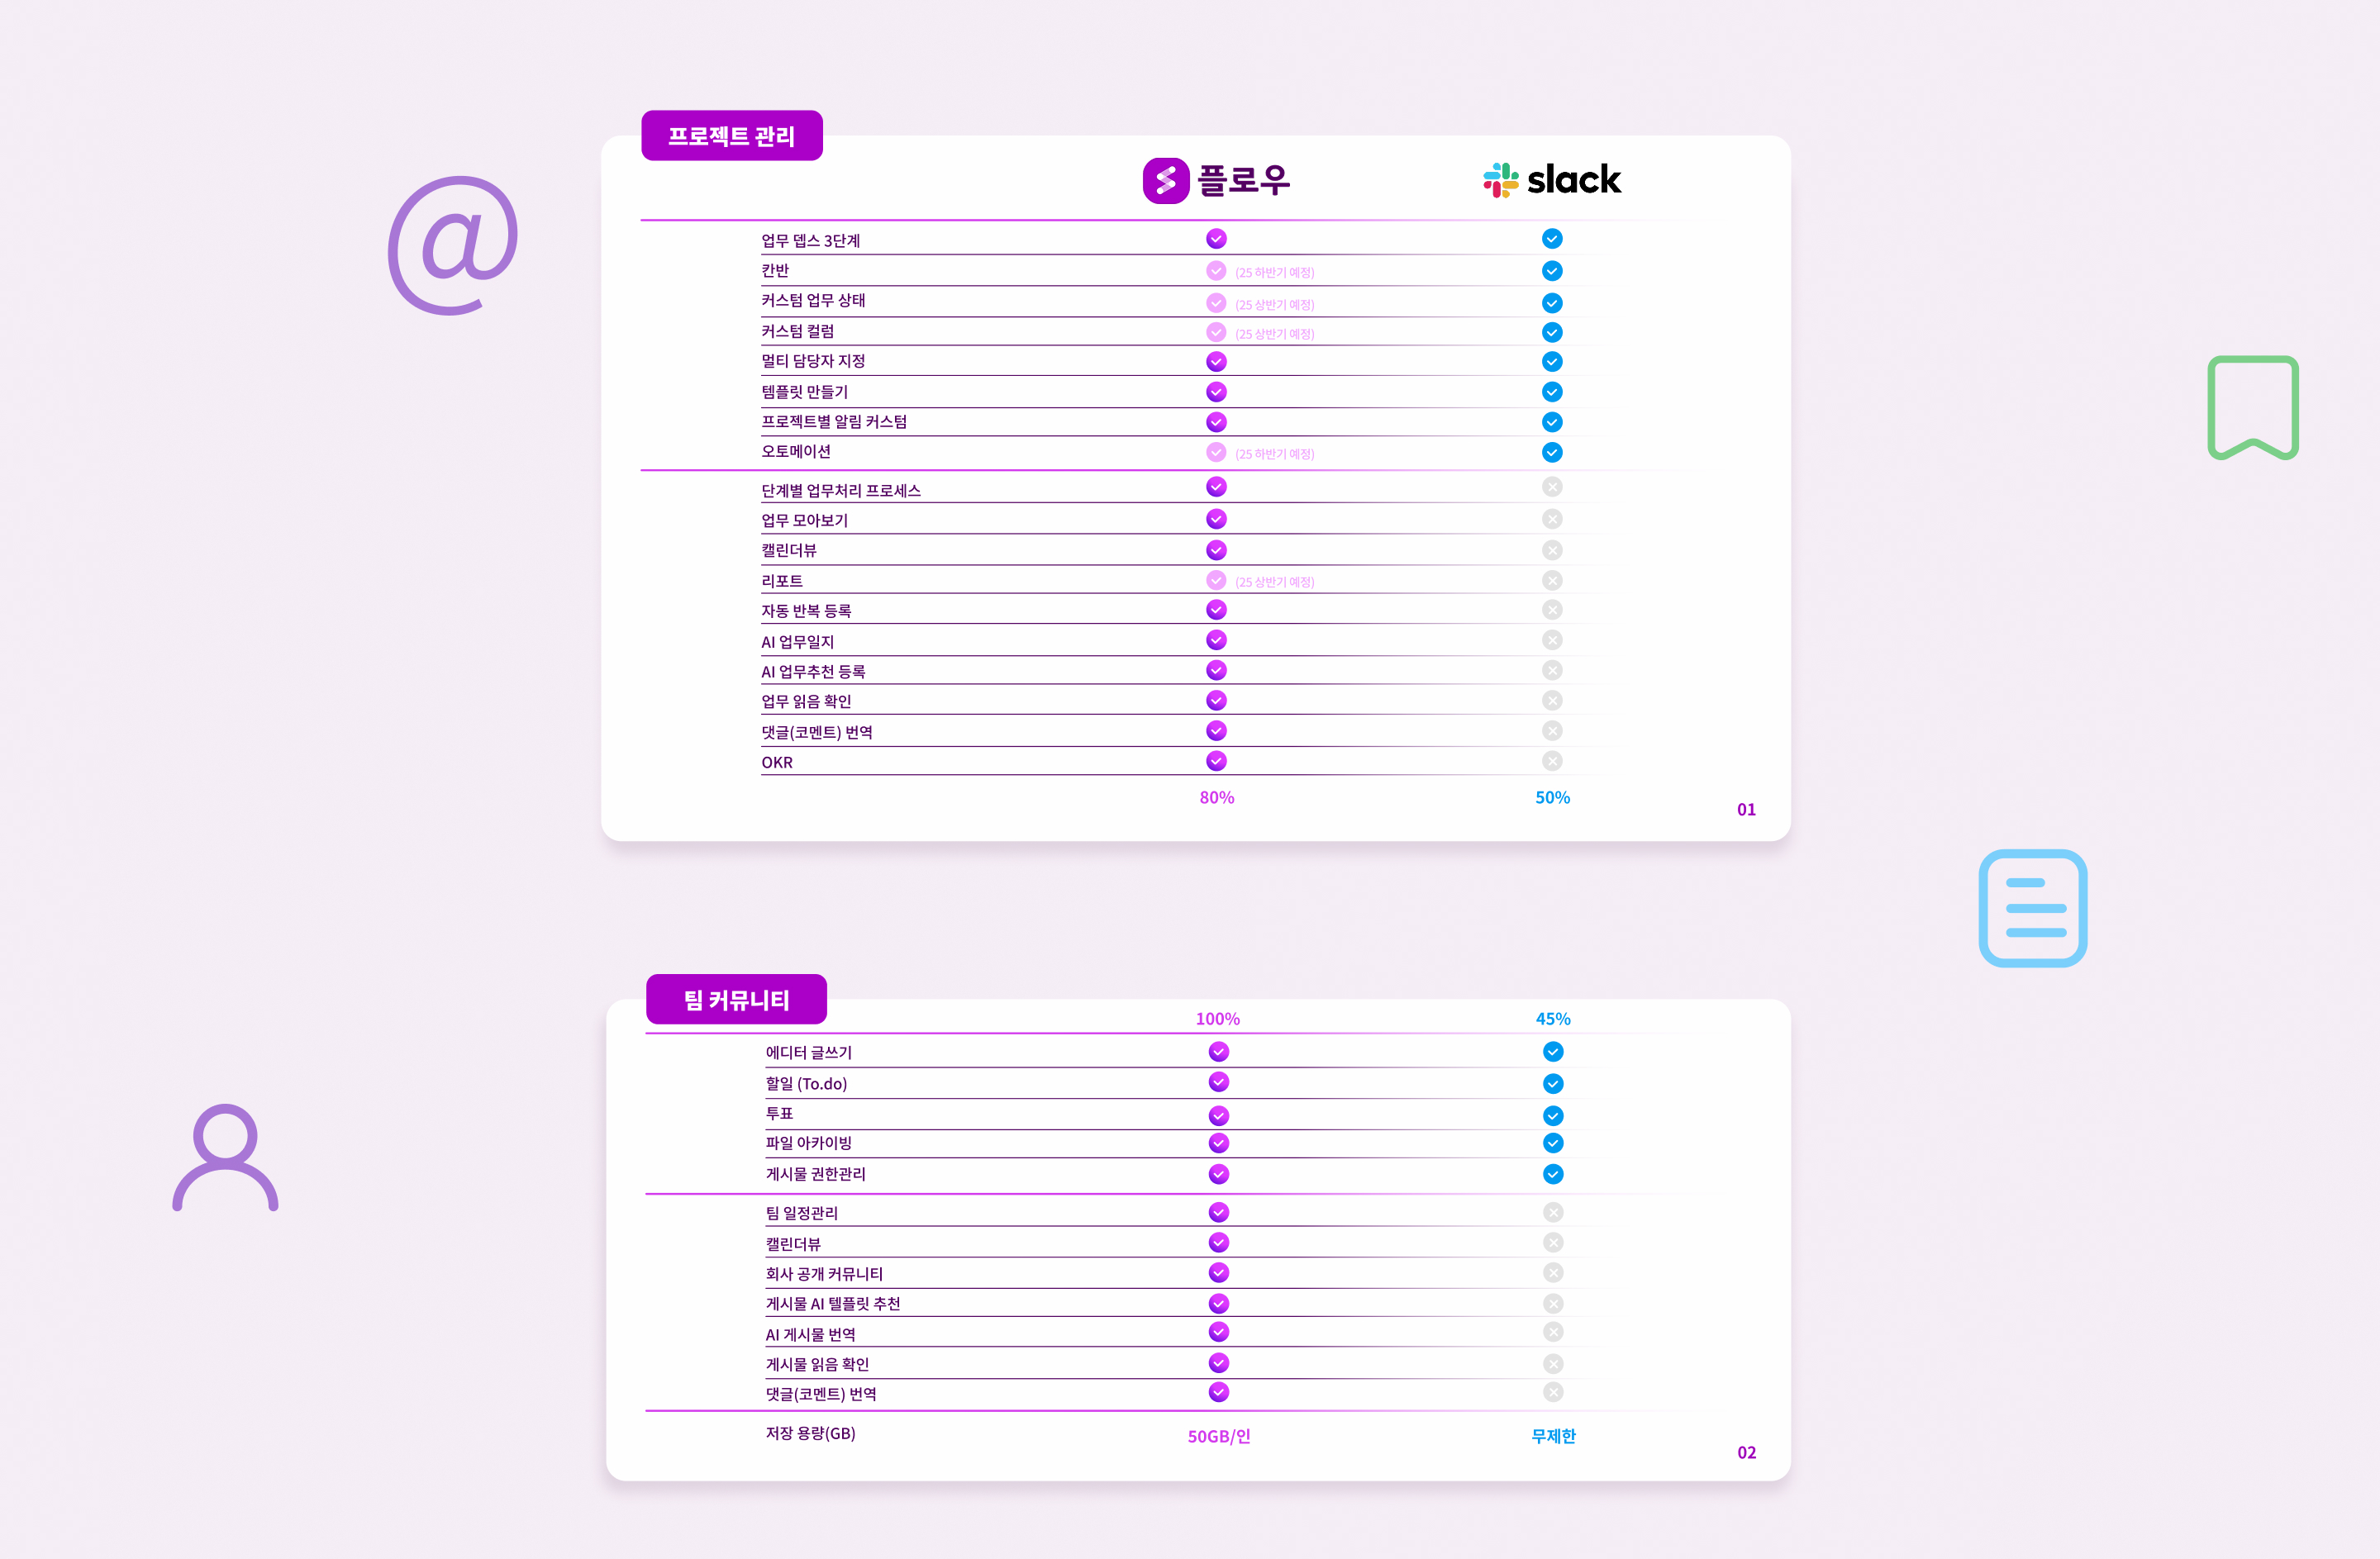
Task: Click the 80% score under 플로우
Action: point(1217,797)
